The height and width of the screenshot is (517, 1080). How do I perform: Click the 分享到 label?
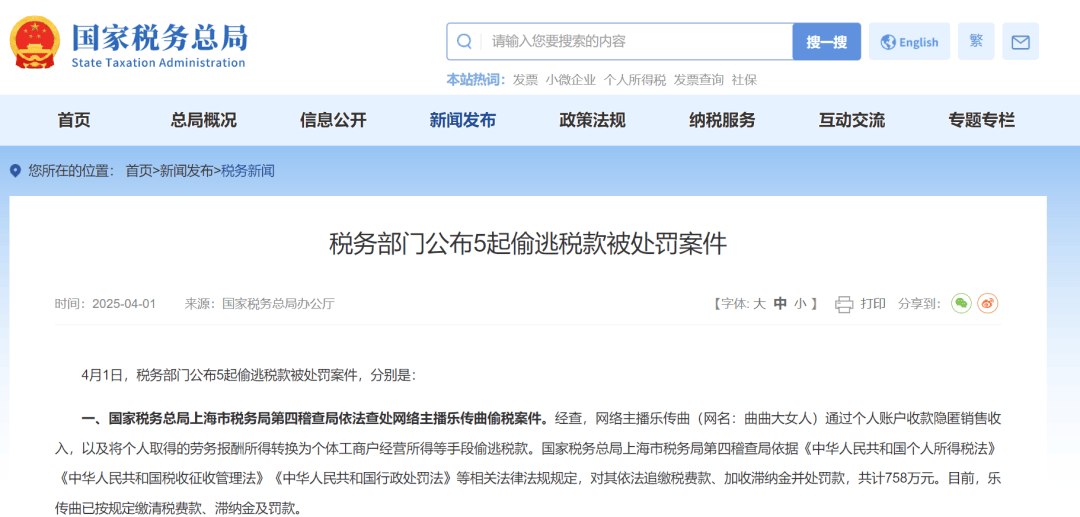click(920, 304)
